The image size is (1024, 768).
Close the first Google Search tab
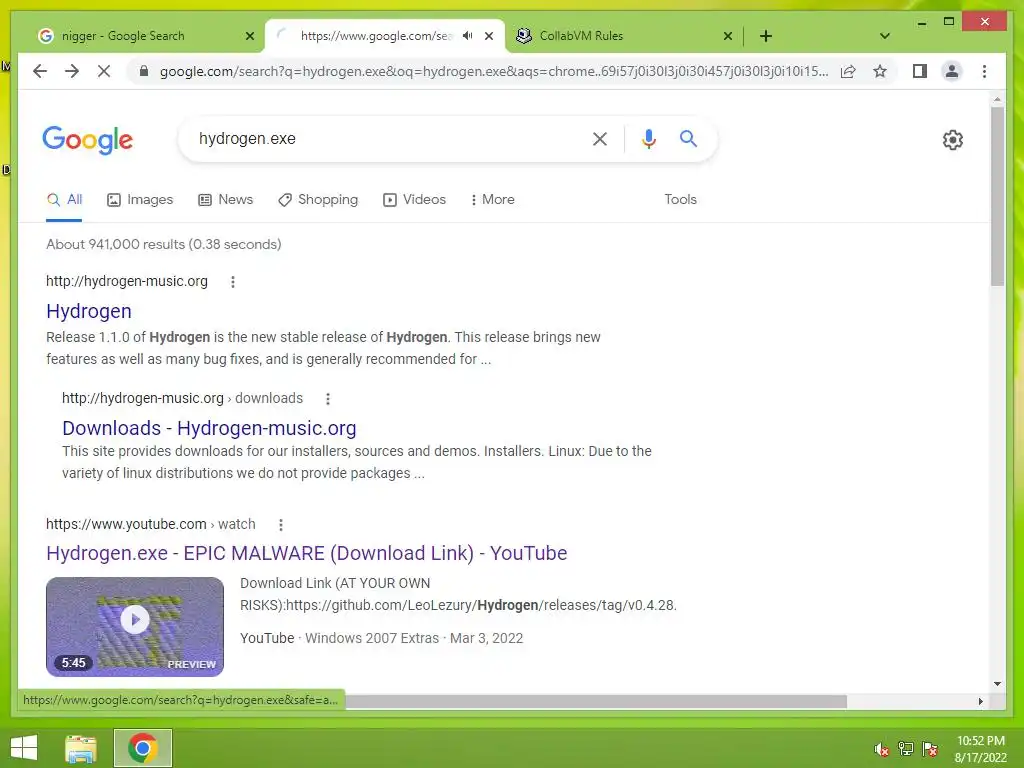click(249, 36)
